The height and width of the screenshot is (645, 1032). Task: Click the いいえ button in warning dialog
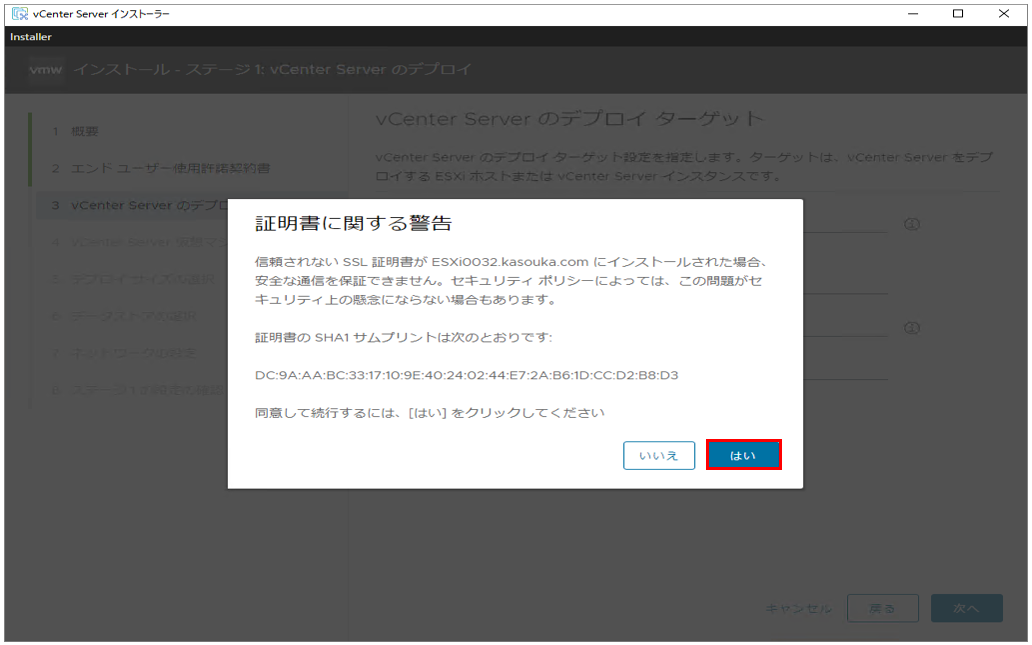(659, 455)
